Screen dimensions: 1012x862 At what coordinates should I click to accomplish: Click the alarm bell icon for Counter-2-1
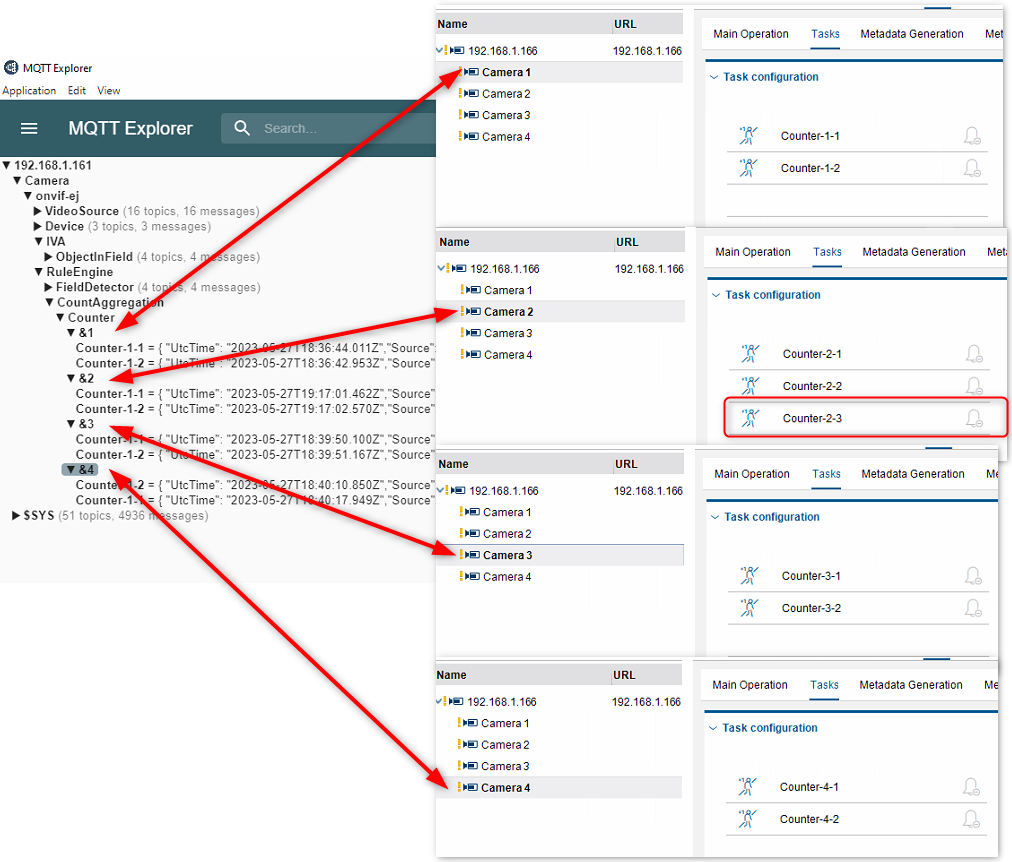(x=975, y=354)
